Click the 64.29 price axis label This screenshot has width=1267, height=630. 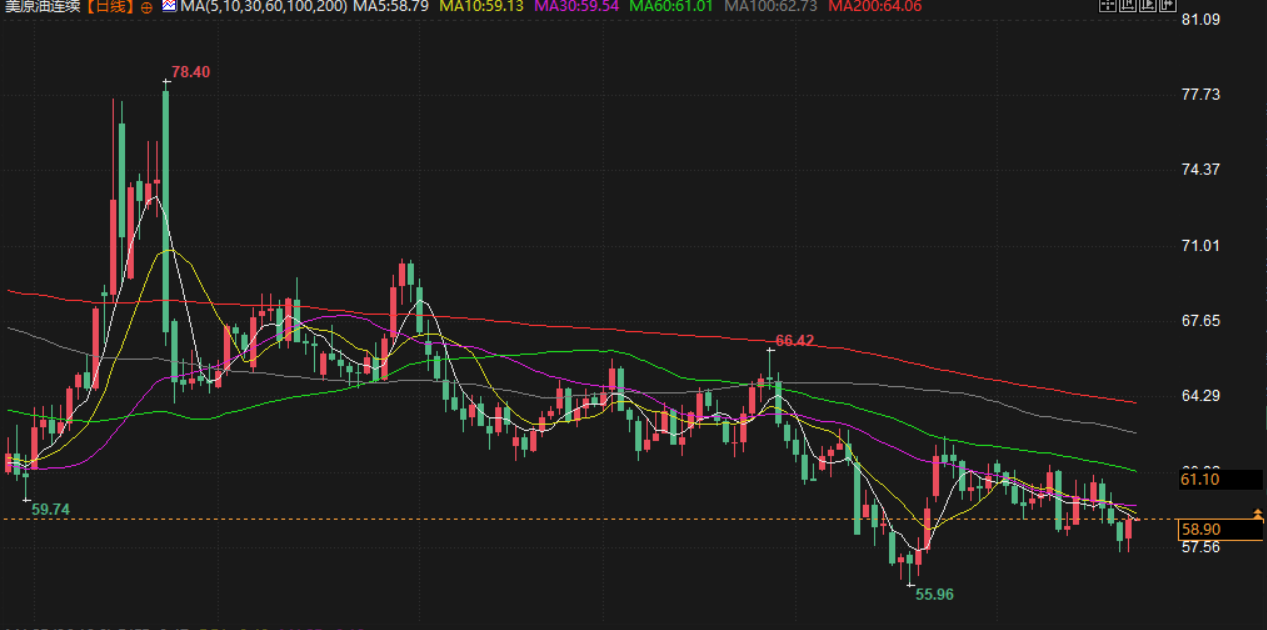point(1201,396)
